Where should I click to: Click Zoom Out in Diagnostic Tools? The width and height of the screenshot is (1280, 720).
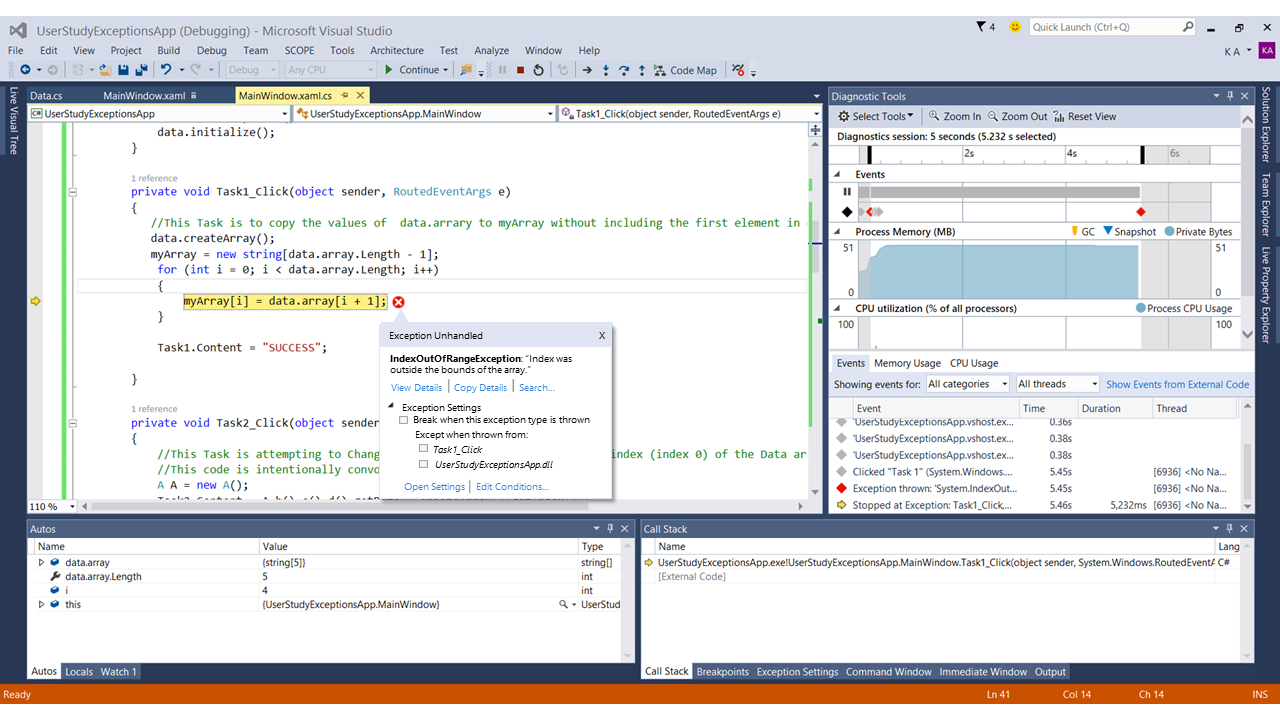(x=1017, y=116)
